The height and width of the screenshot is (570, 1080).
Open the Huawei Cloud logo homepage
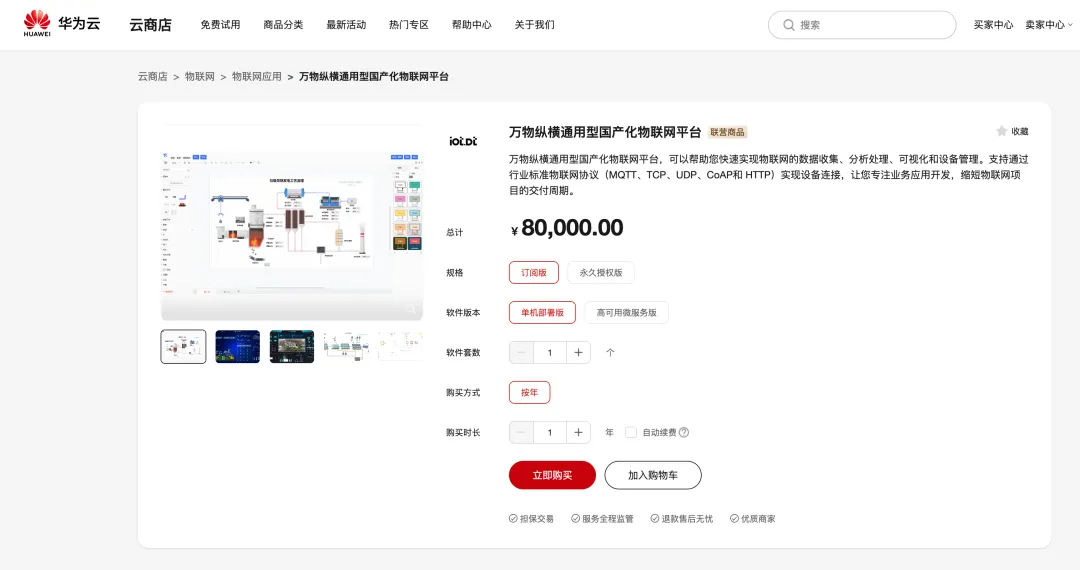tap(62, 24)
